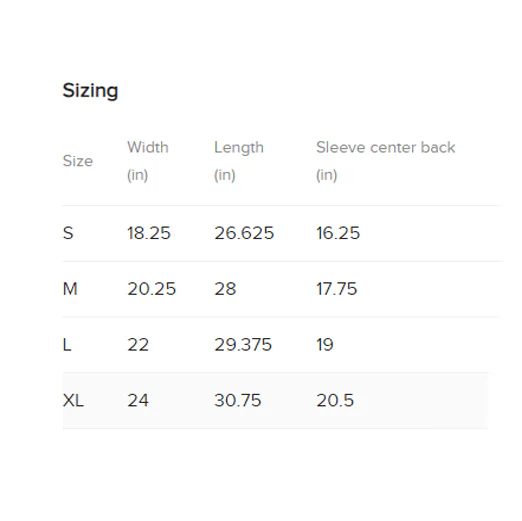Click the 24 width value for XL
This screenshot has width=522, height=521.
tap(138, 400)
